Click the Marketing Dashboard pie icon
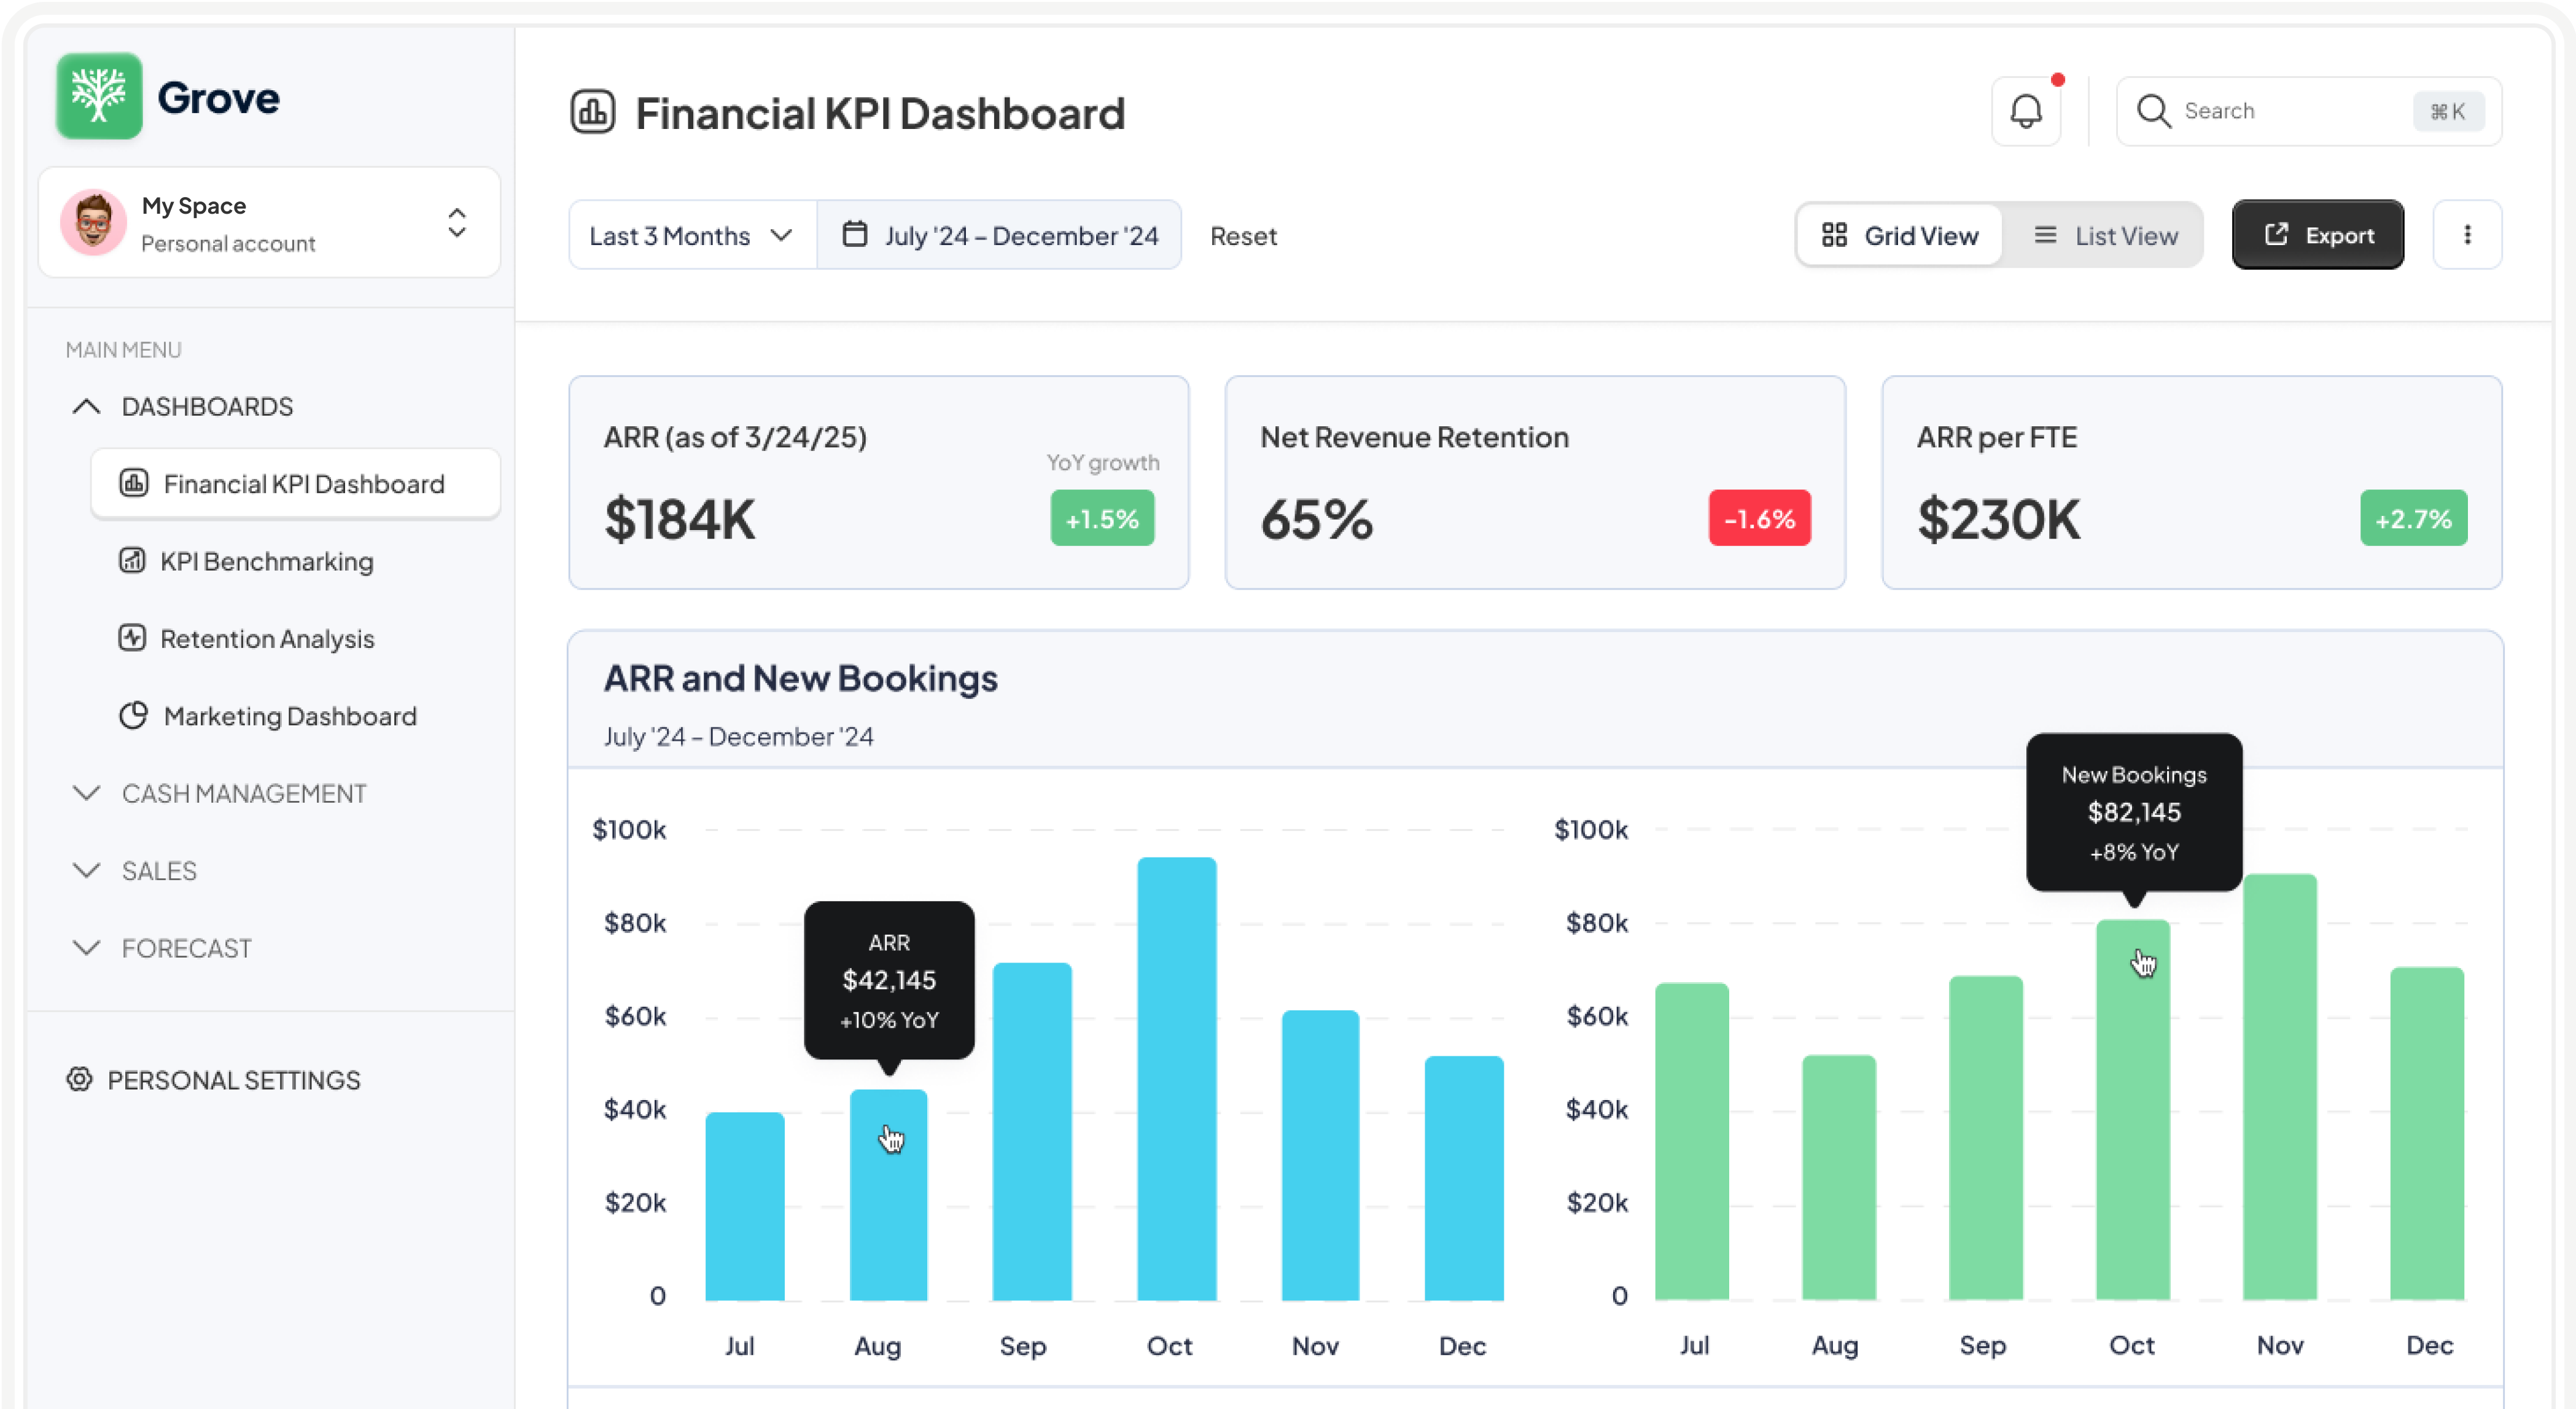 tap(133, 716)
